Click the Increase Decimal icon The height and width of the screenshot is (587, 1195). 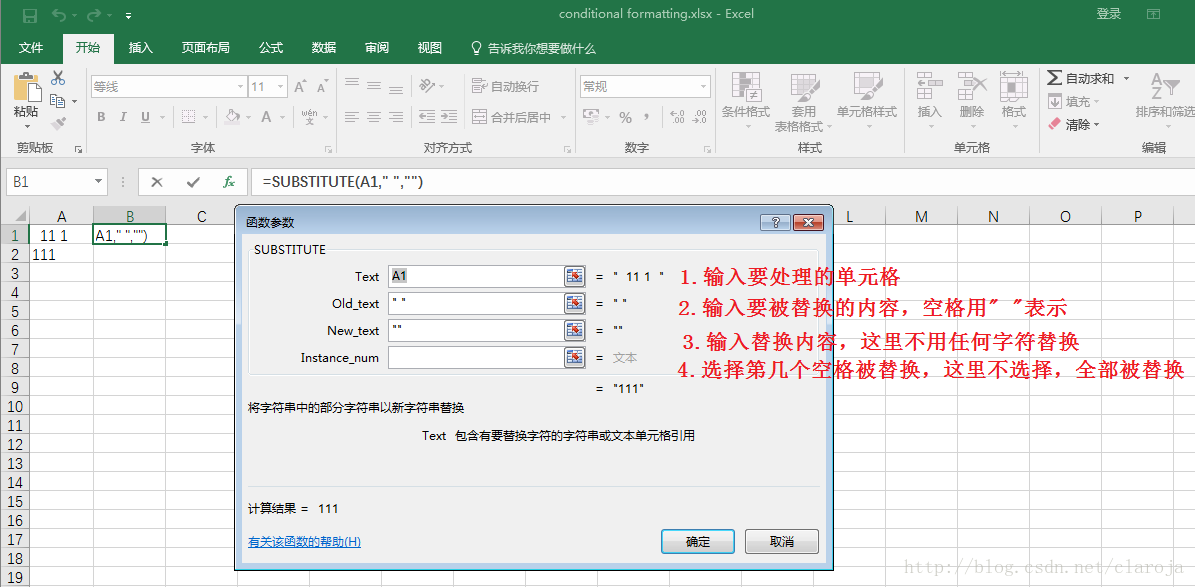(x=677, y=117)
